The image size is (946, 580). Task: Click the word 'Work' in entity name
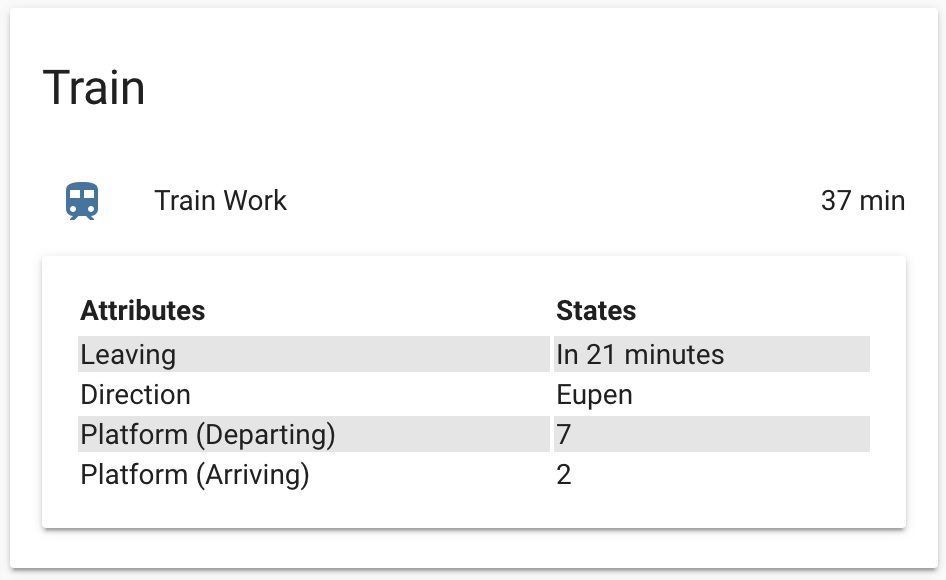click(256, 200)
